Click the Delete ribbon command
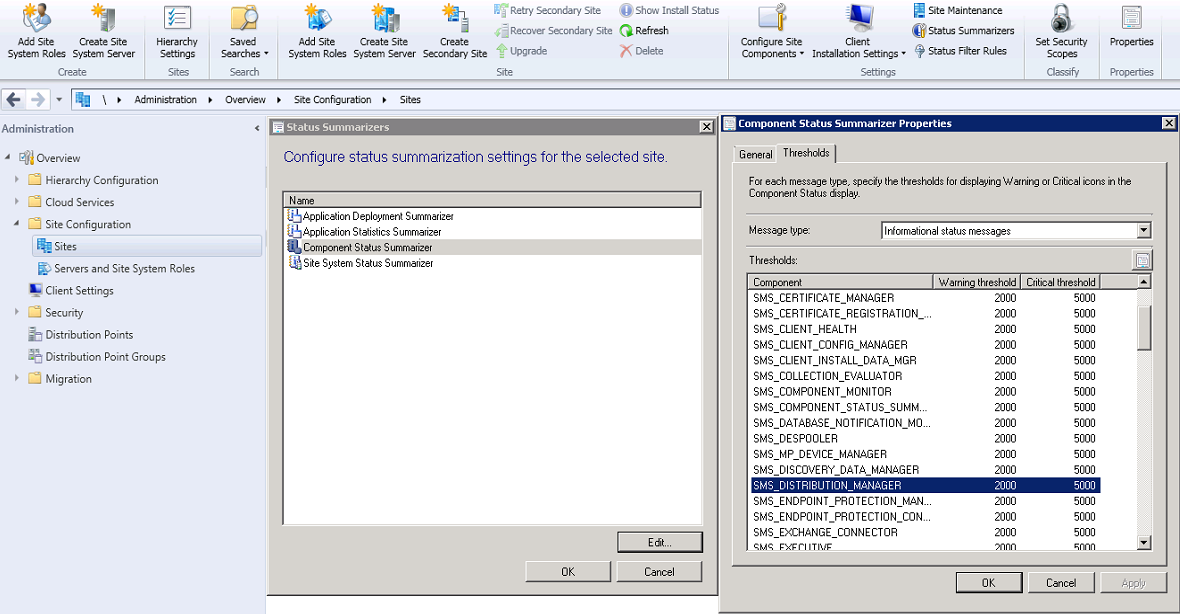The width and height of the screenshot is (1180, 614). [x=641, y=51]
